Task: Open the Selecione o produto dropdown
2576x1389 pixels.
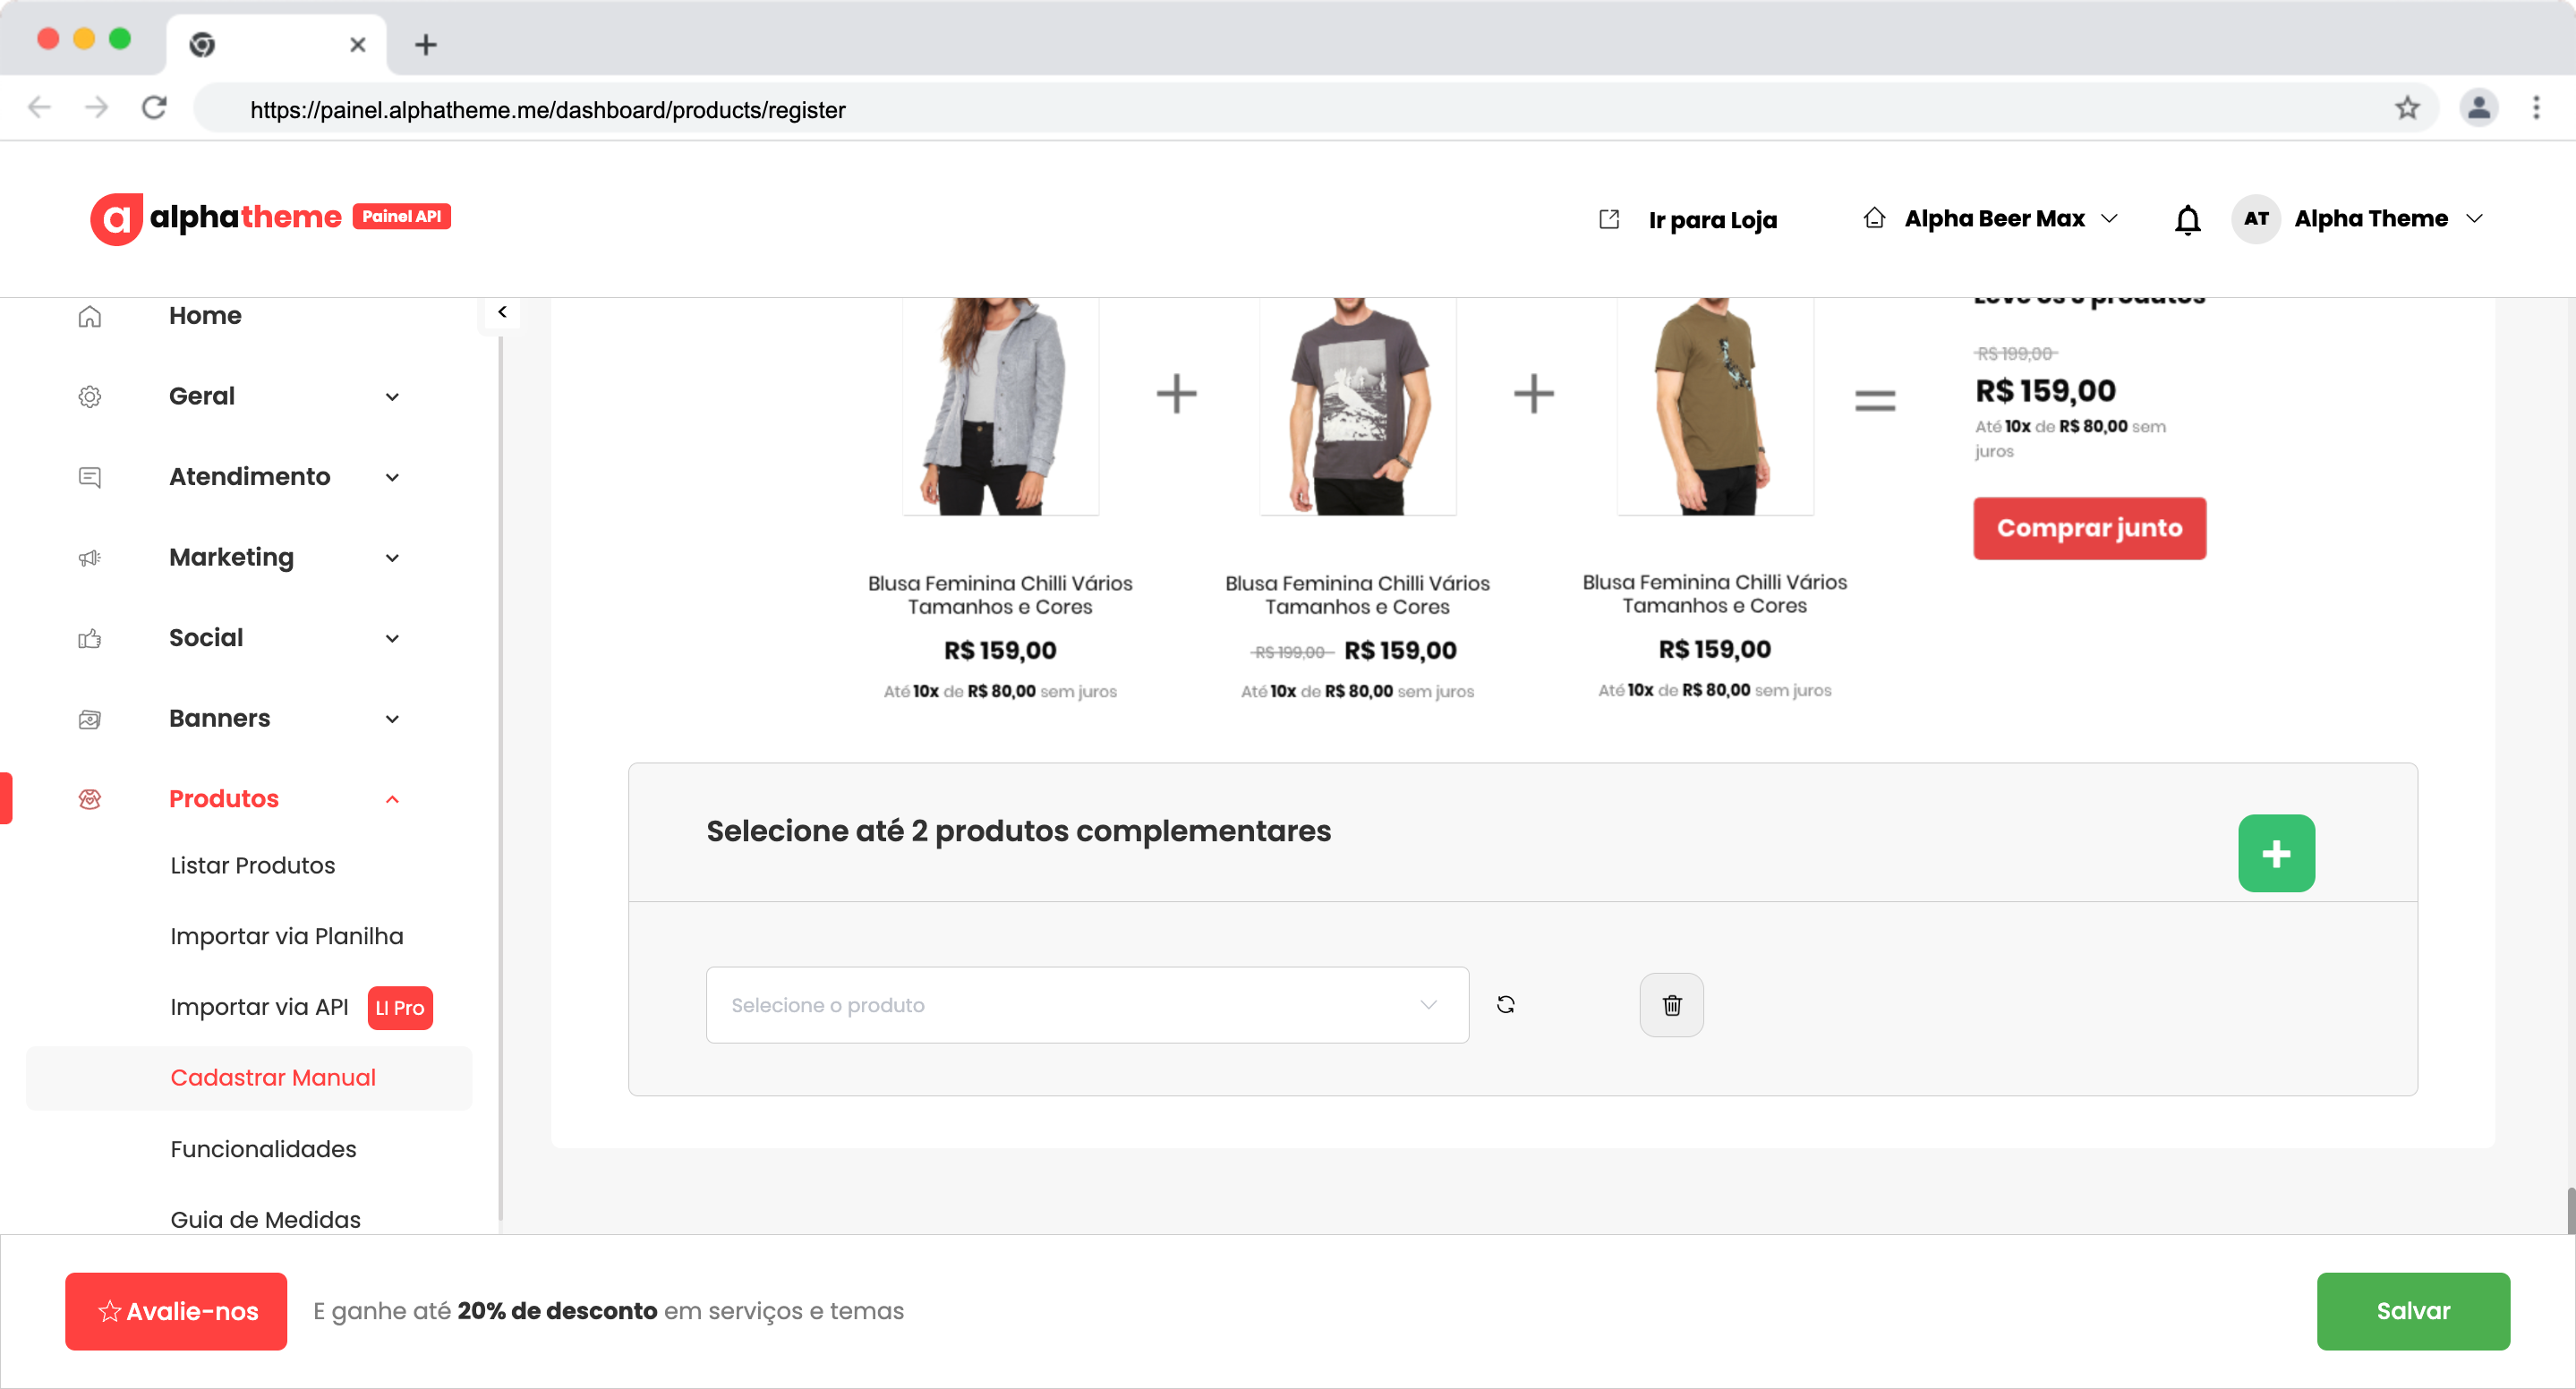Action: (x=1086, y=1004)
